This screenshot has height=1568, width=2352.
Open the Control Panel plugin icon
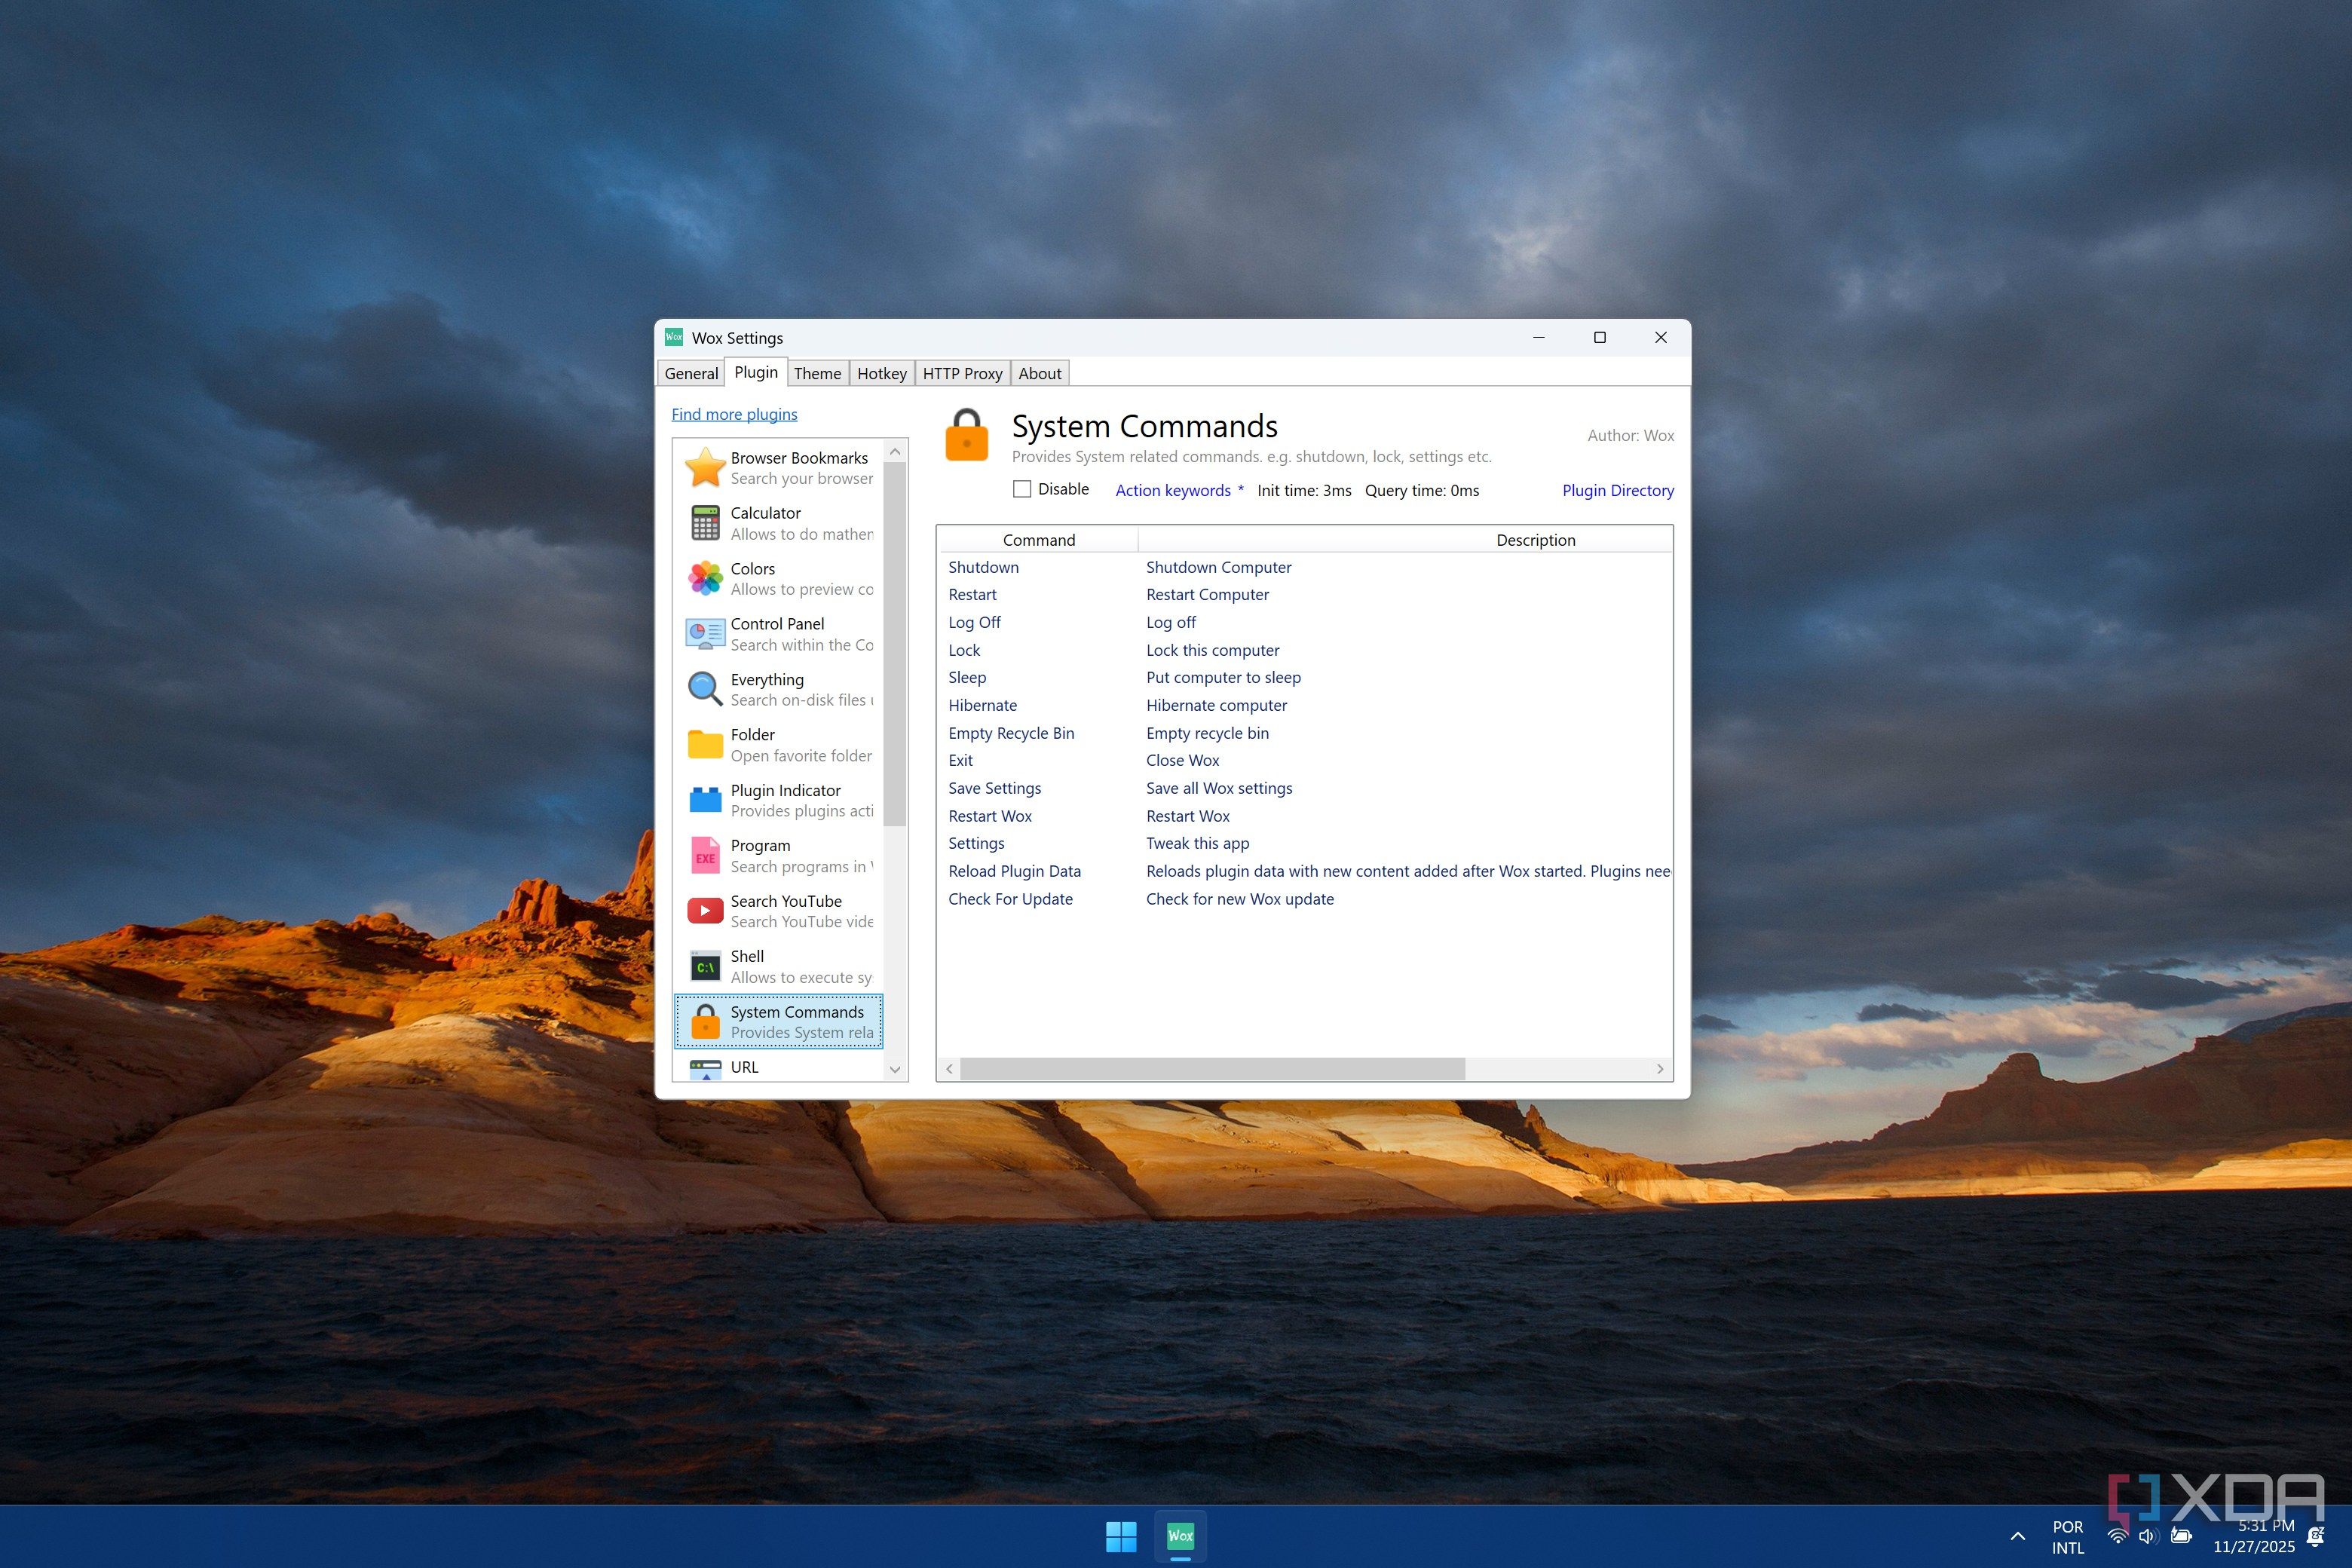point(705,633)
